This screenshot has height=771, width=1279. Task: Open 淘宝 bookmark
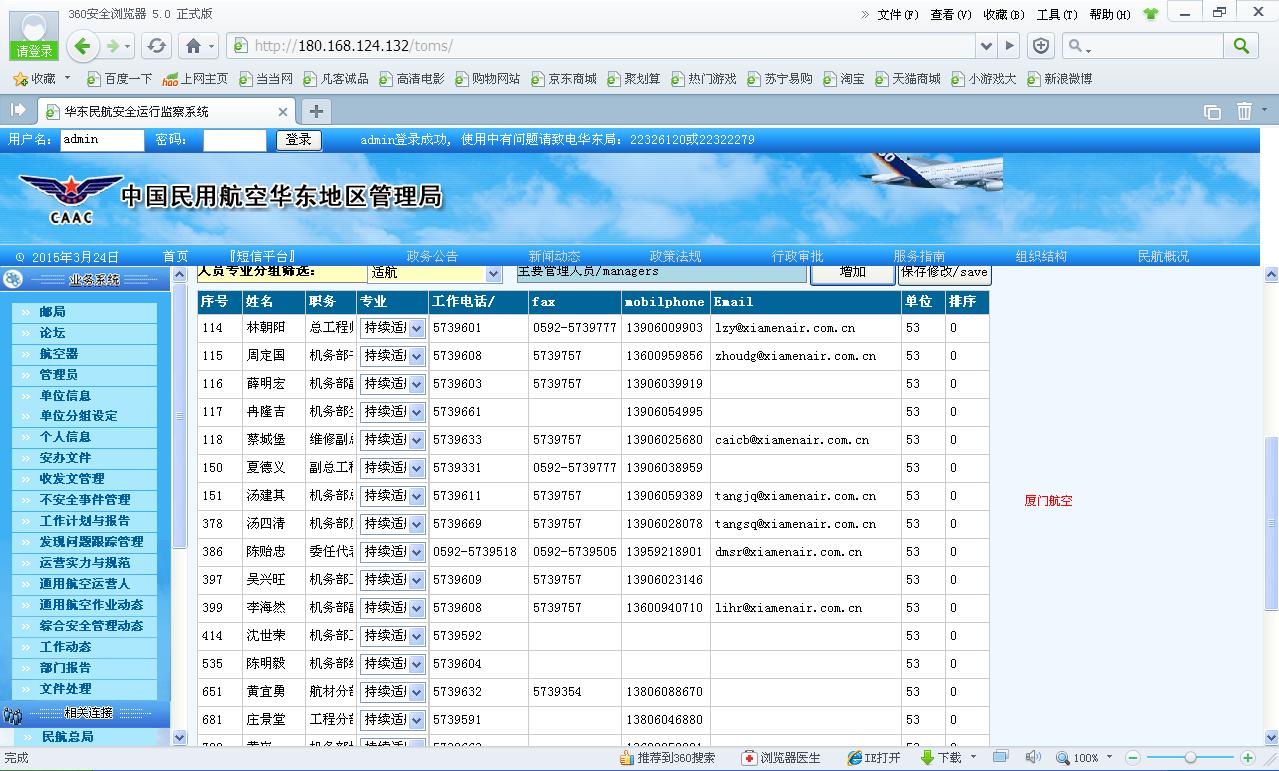coord(844,78)
